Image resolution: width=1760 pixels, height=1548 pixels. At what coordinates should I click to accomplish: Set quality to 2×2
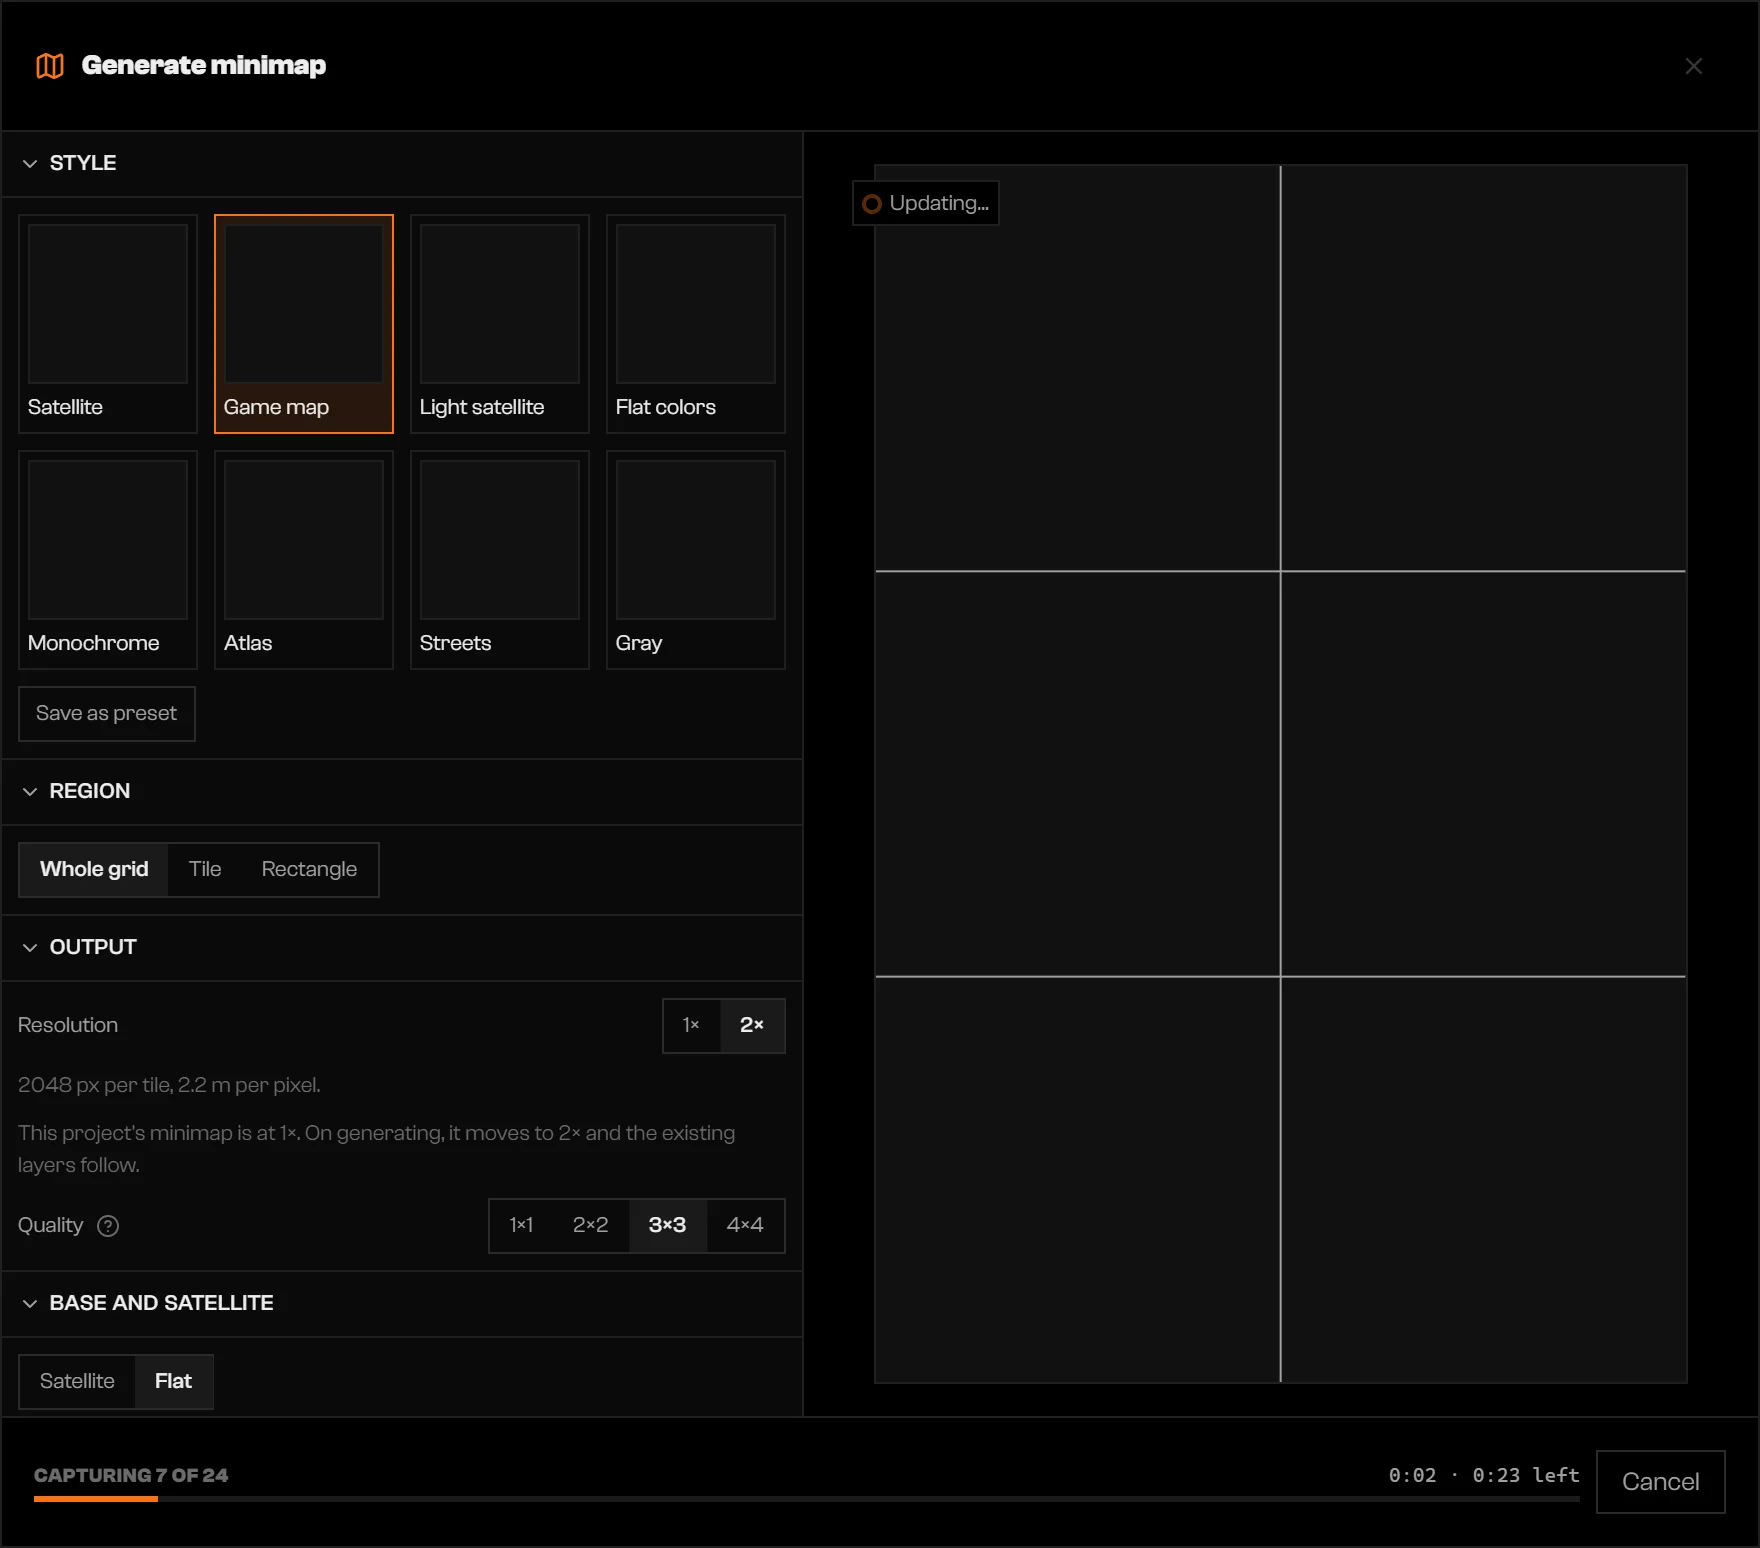(x=590, y=1226)
